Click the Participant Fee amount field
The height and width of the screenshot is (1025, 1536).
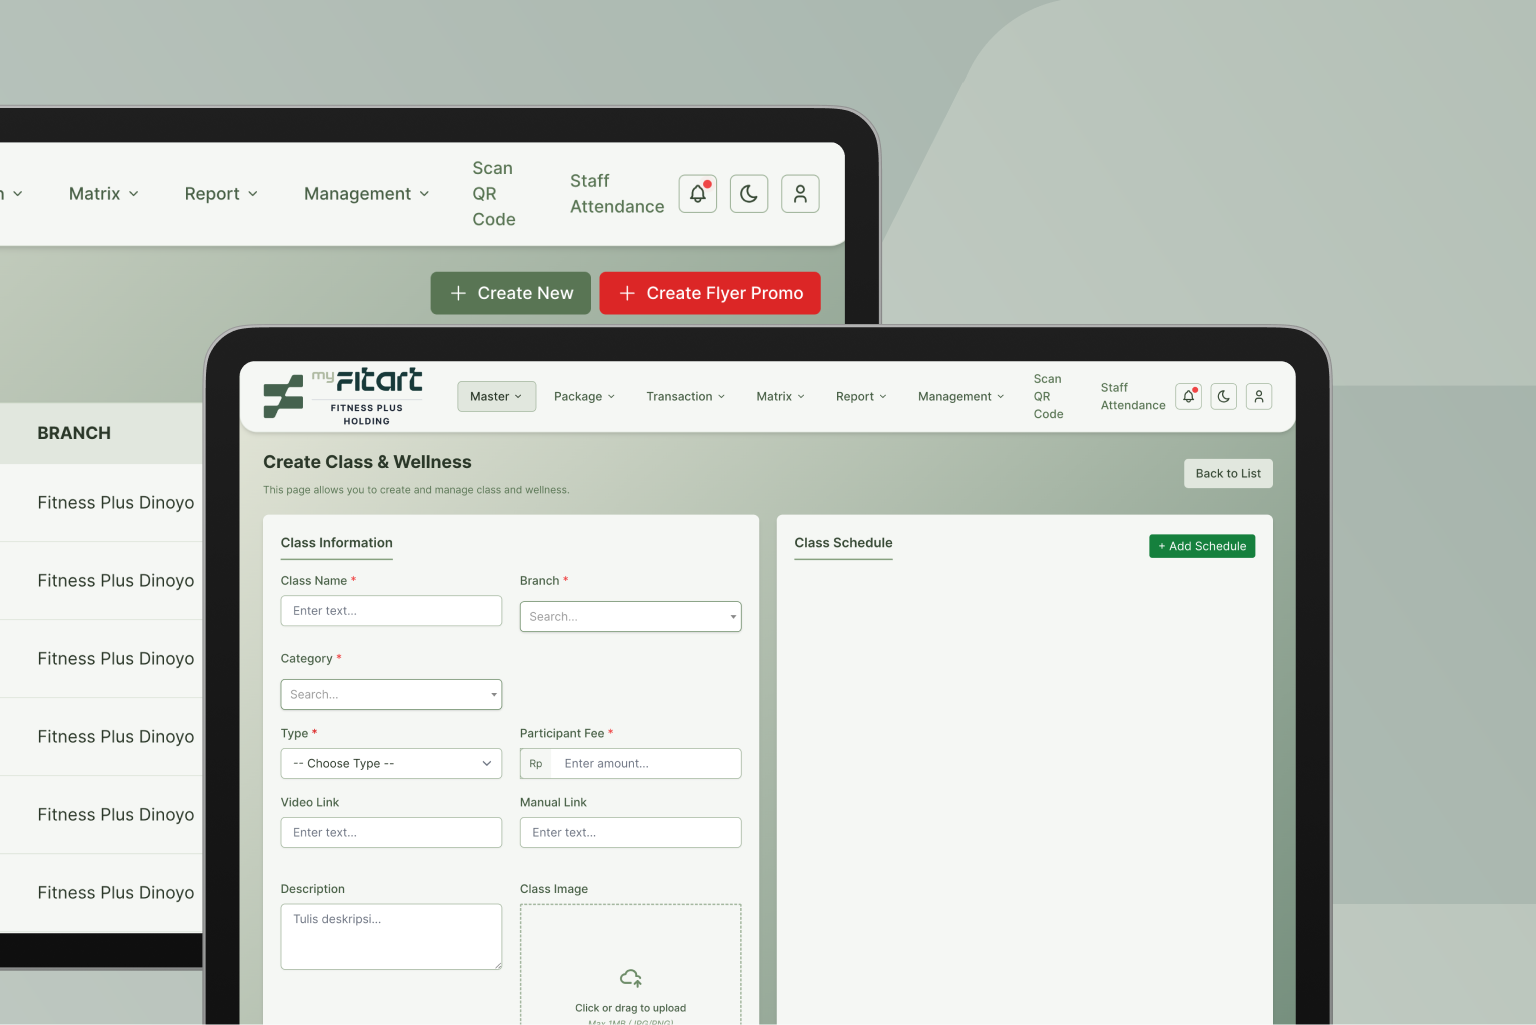(x=645, y=764)
